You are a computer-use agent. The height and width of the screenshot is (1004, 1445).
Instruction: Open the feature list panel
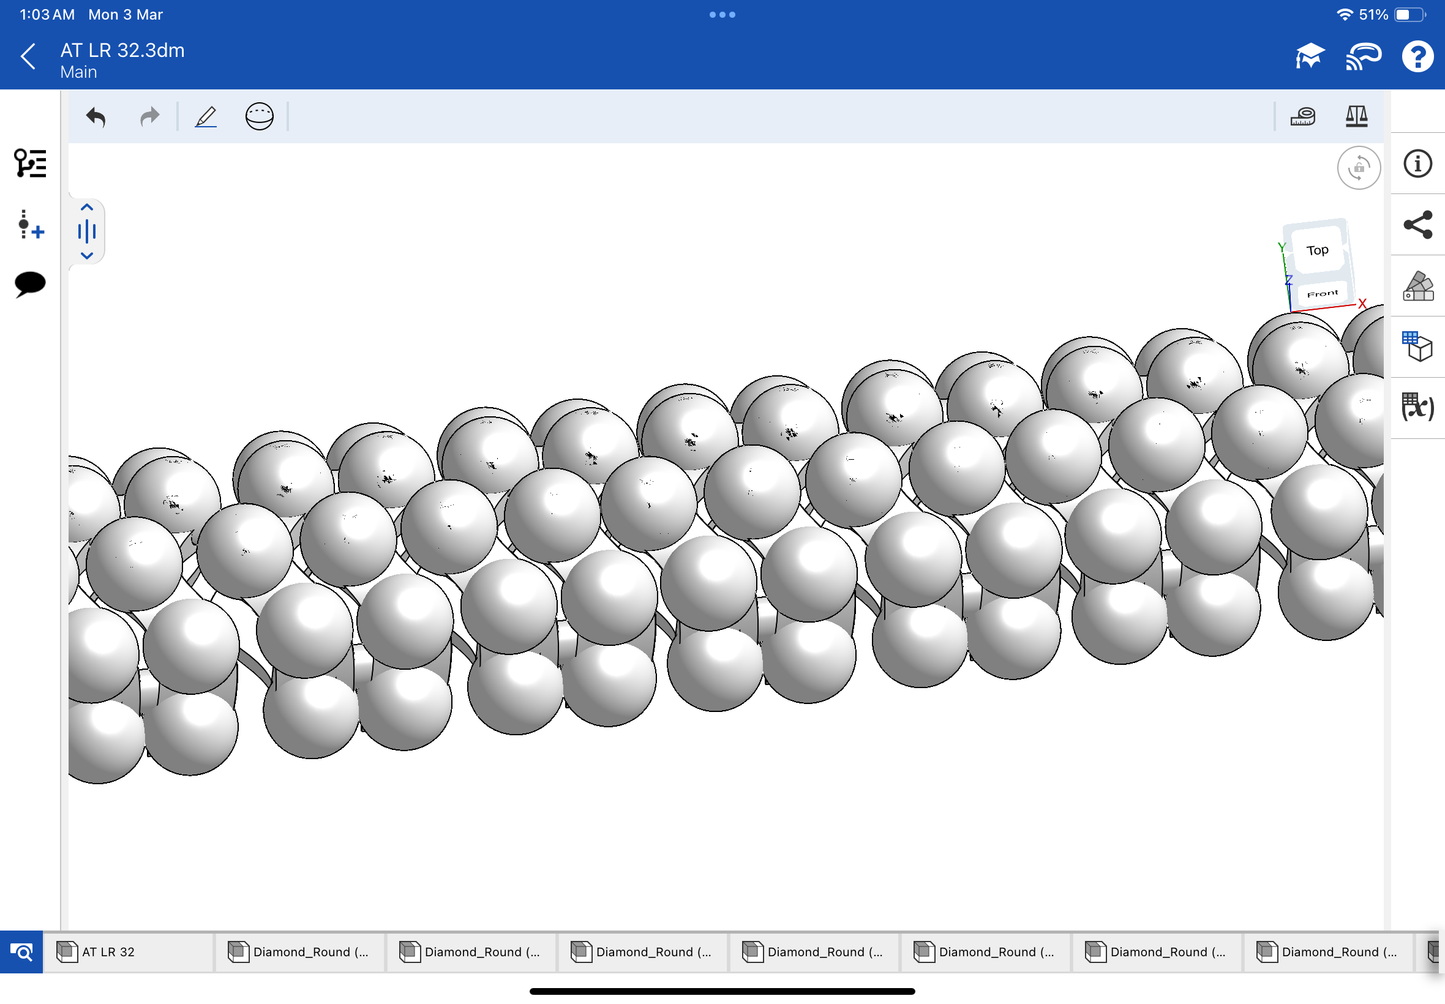pos(30,163)
